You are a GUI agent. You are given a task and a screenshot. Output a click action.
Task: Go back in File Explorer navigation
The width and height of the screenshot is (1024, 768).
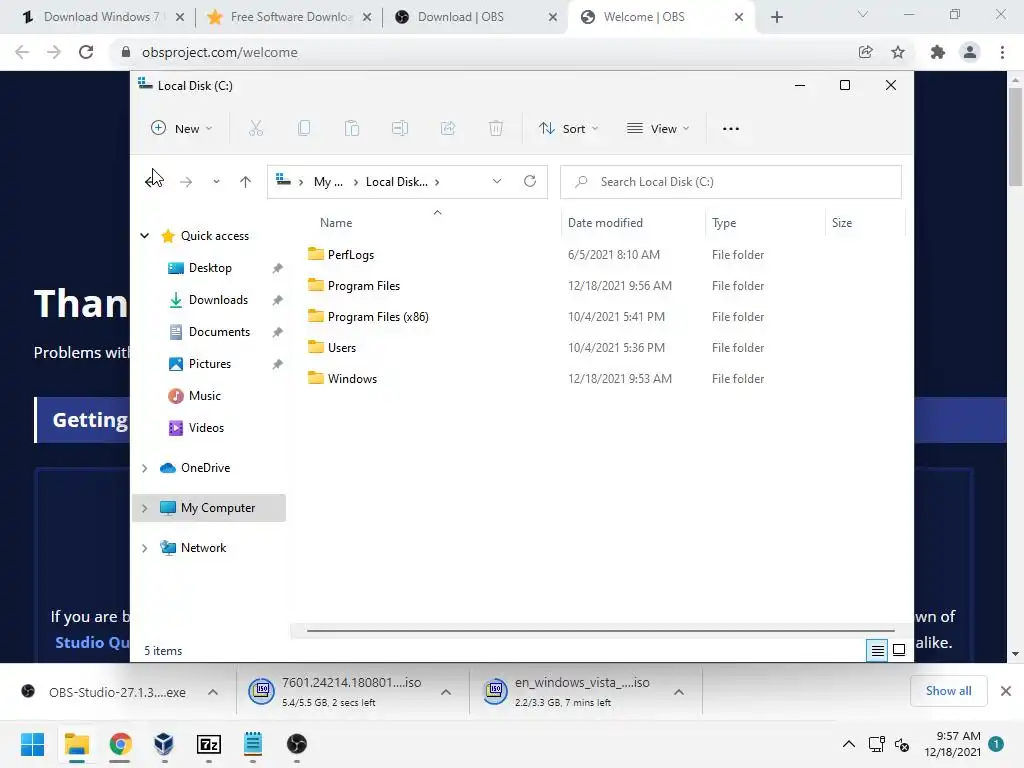pyautogui.click(x=154, y=182)
